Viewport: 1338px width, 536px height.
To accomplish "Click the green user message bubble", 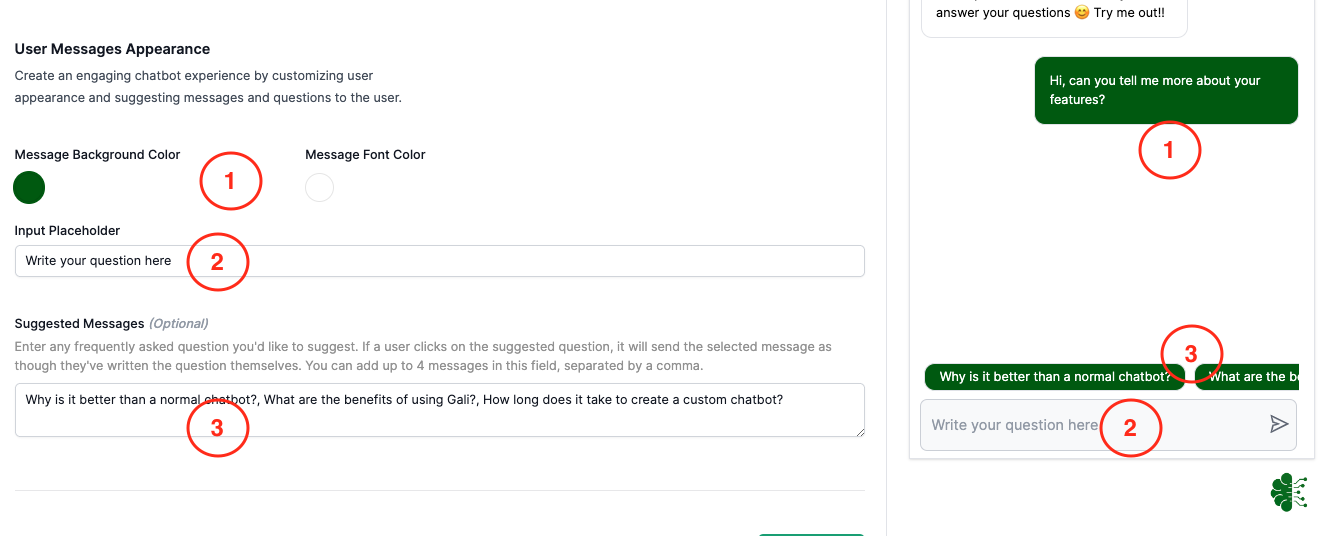I will coord(1166,90).
